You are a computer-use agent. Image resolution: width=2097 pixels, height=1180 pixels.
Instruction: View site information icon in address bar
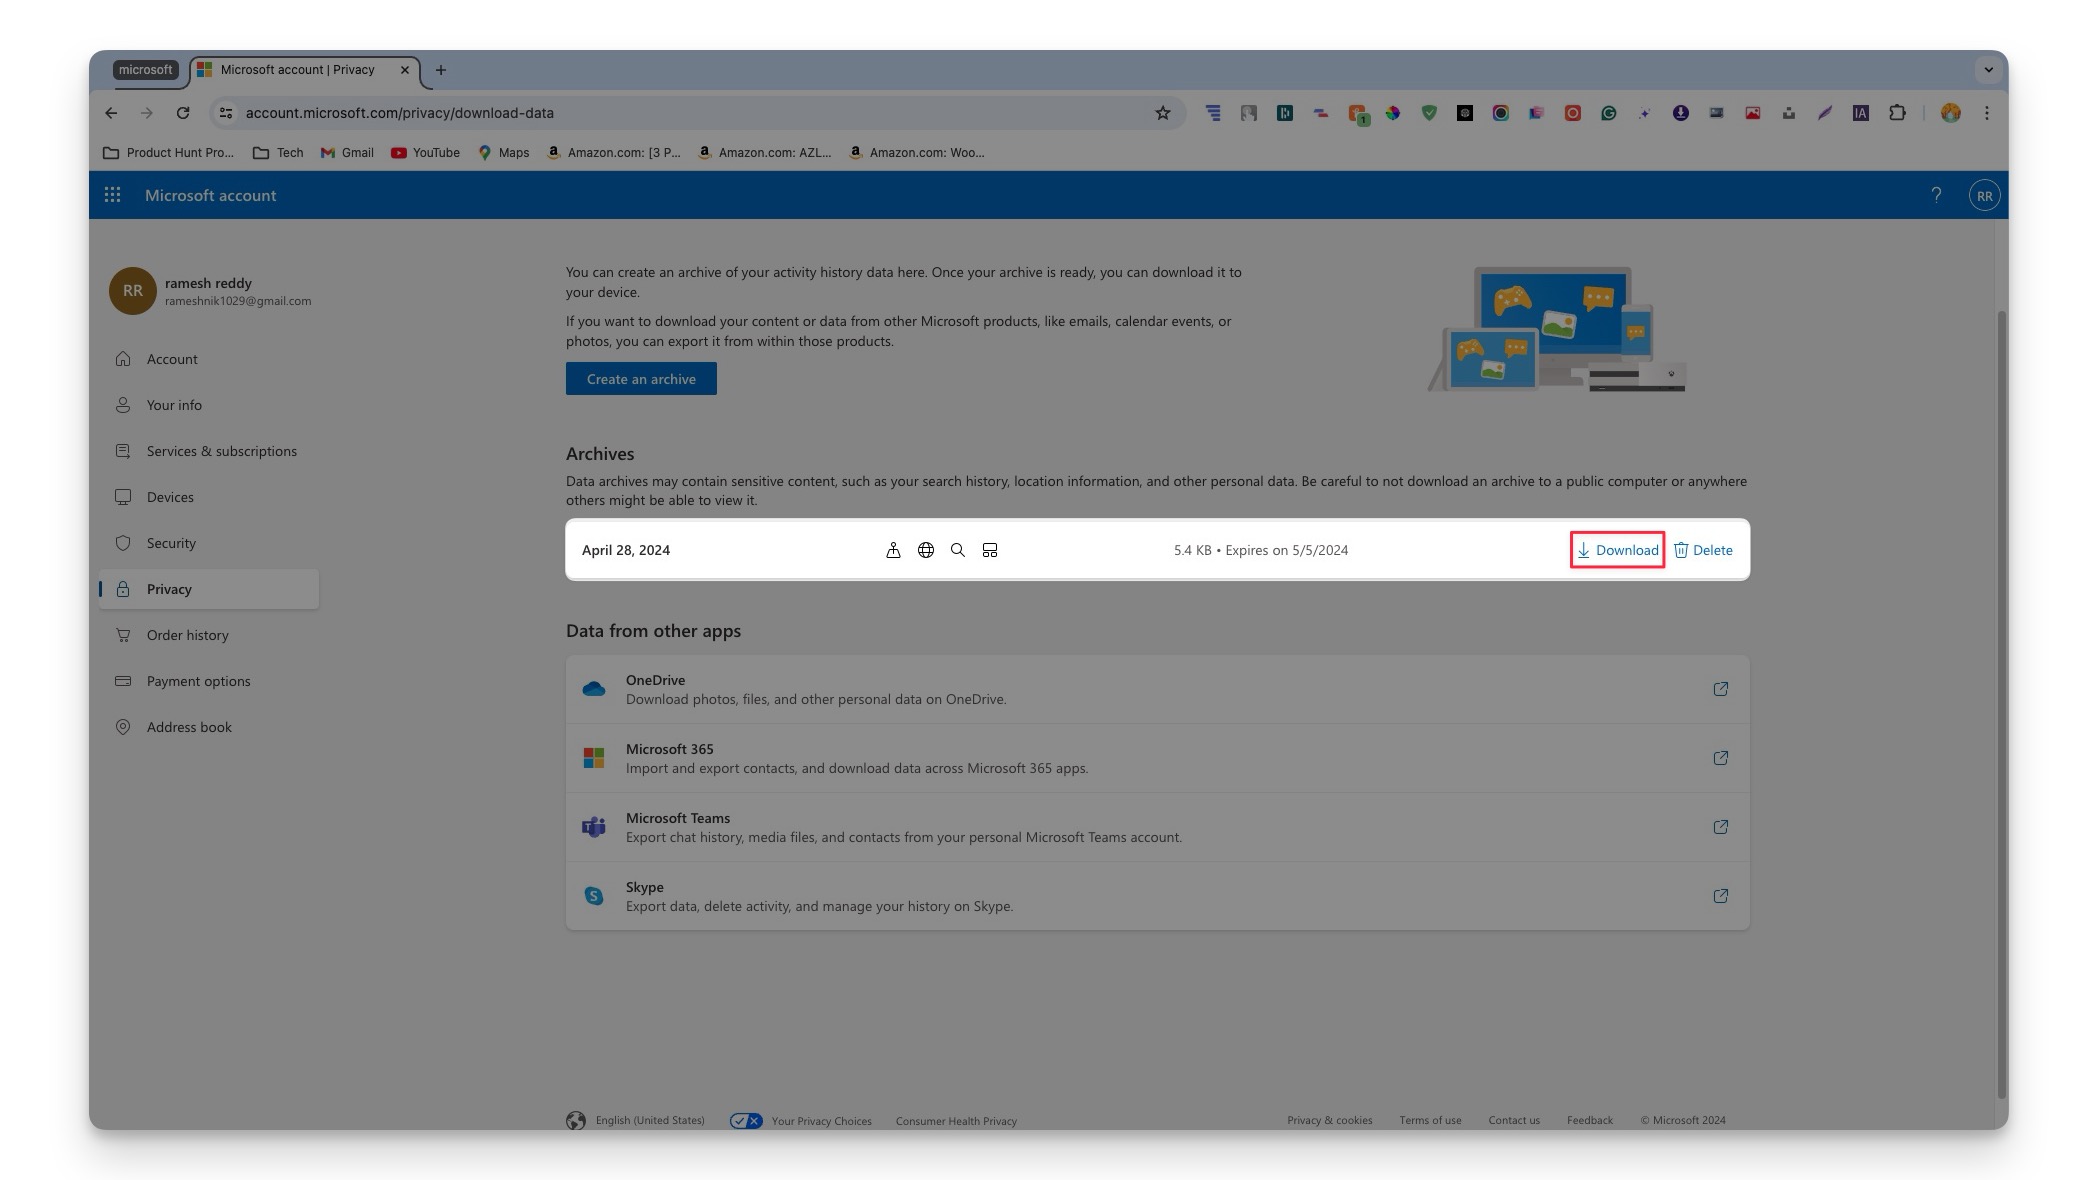226,113
